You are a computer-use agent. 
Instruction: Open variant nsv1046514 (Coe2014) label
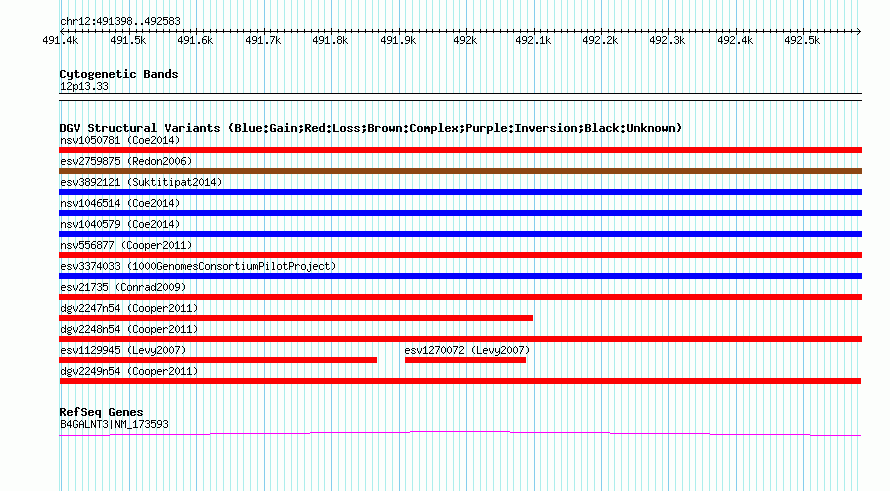point(120,203)
